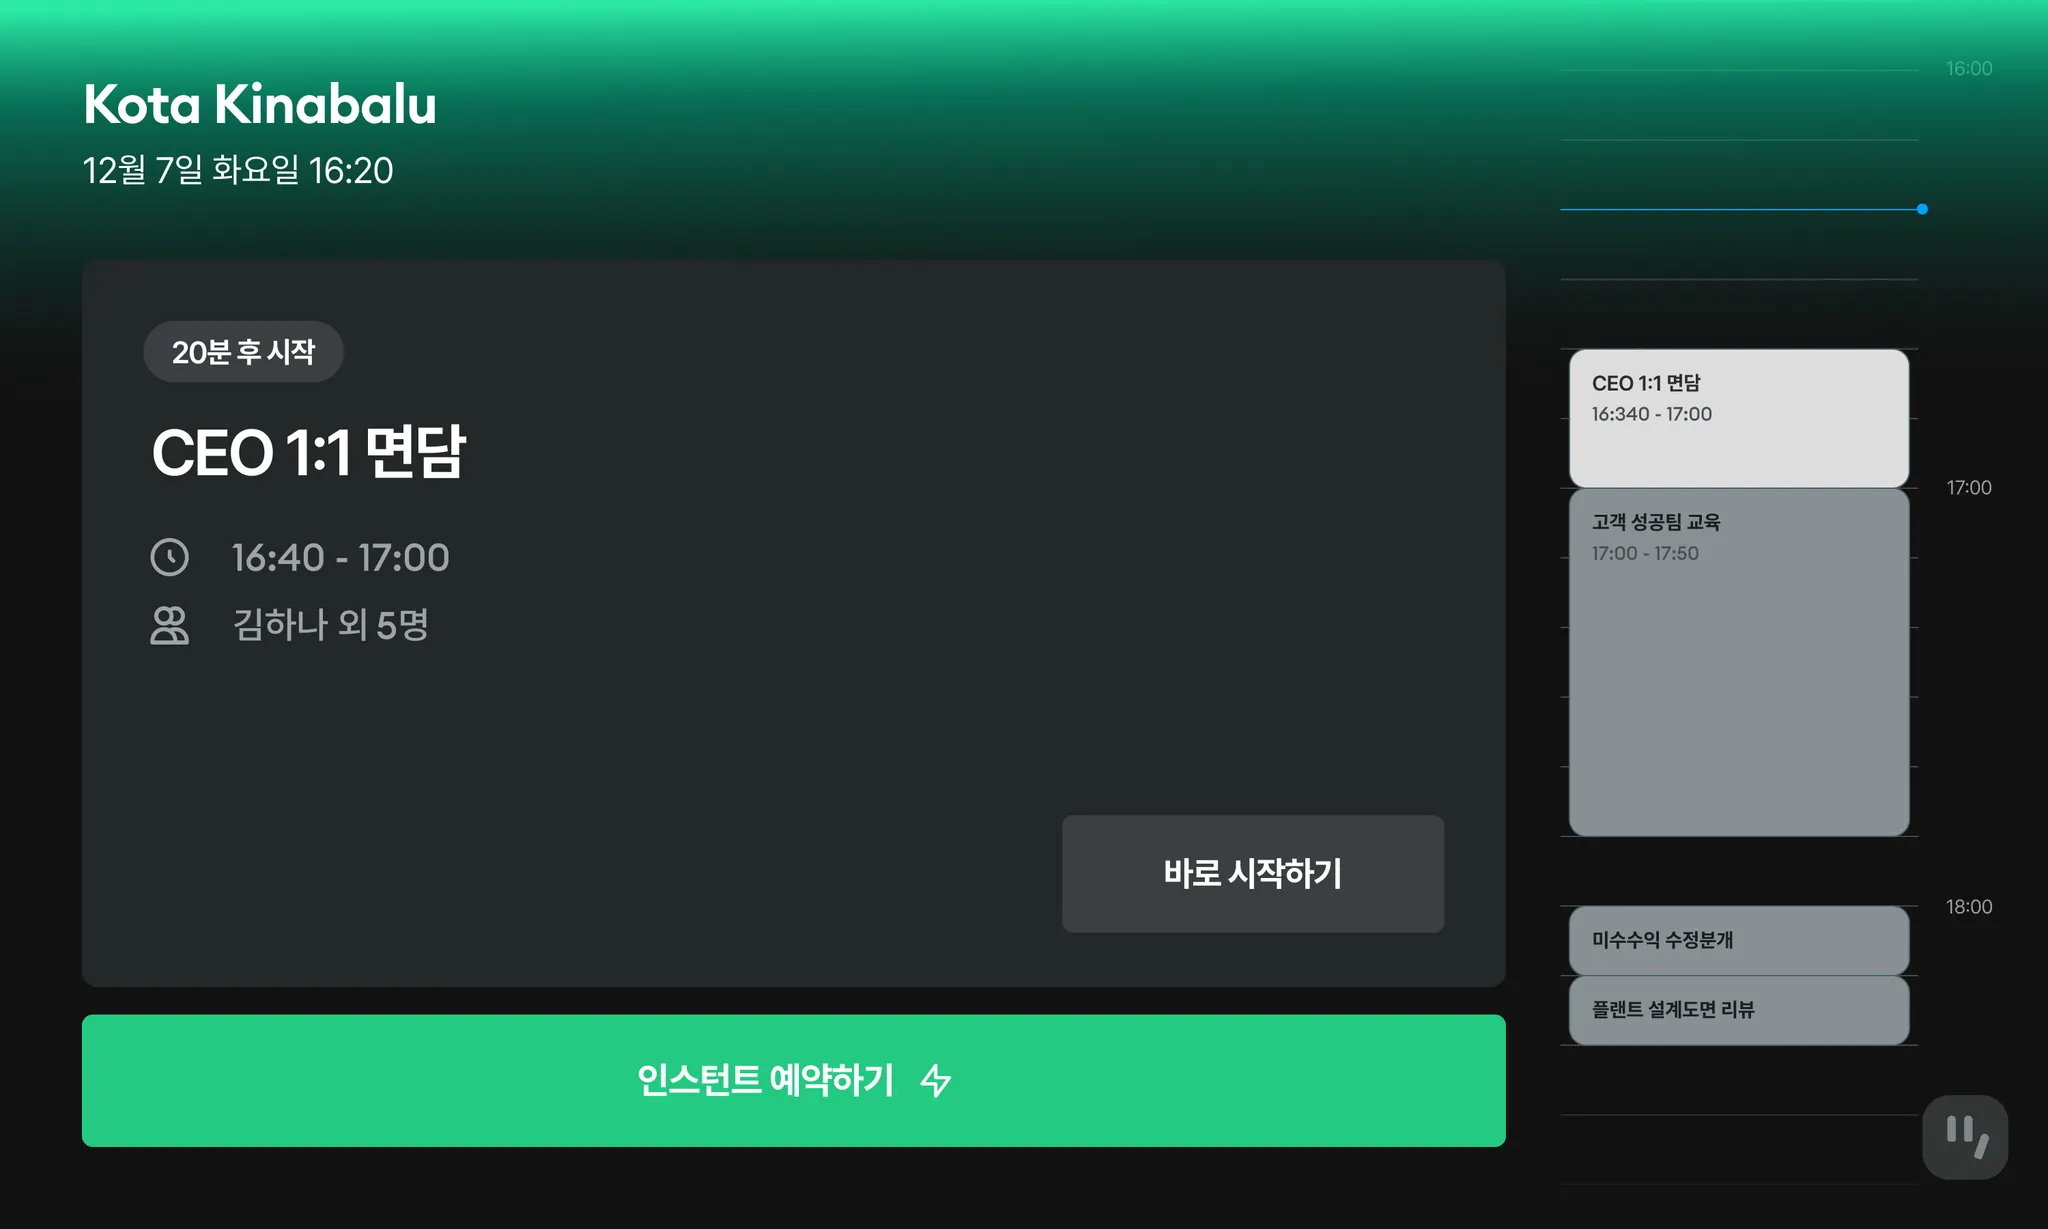Click the attendees people icon

point(169,625)
